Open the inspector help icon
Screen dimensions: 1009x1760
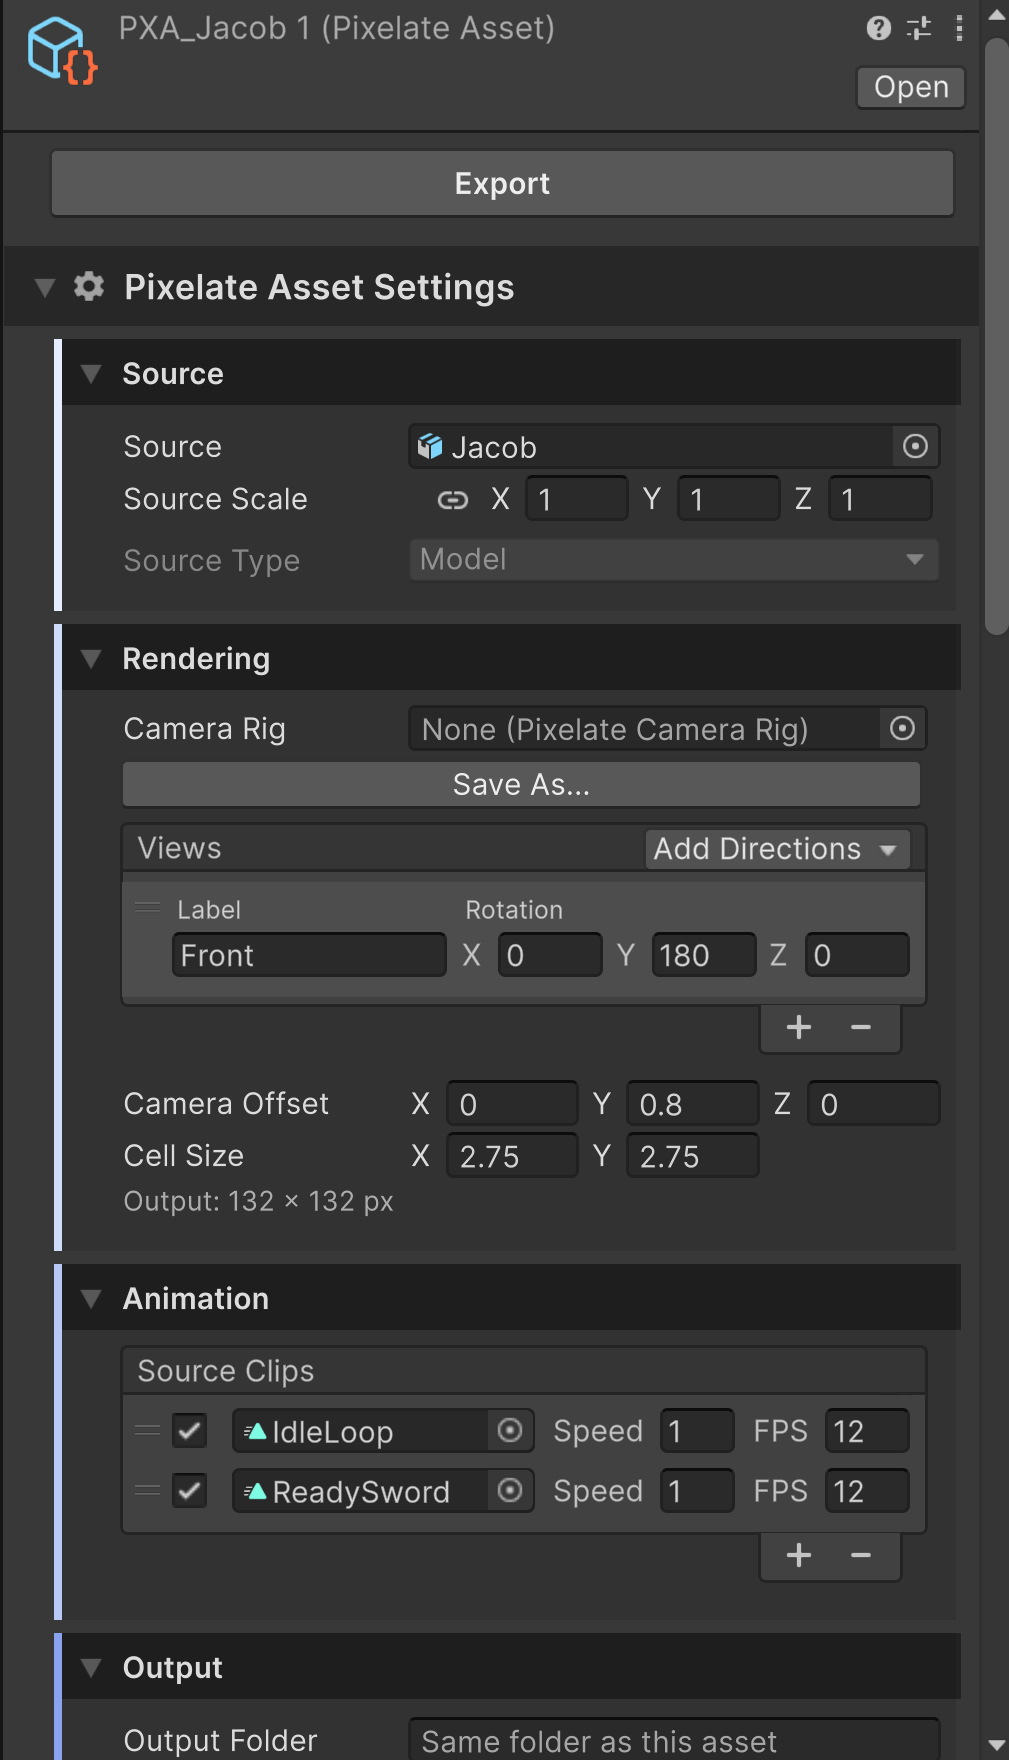pos(878,28)
